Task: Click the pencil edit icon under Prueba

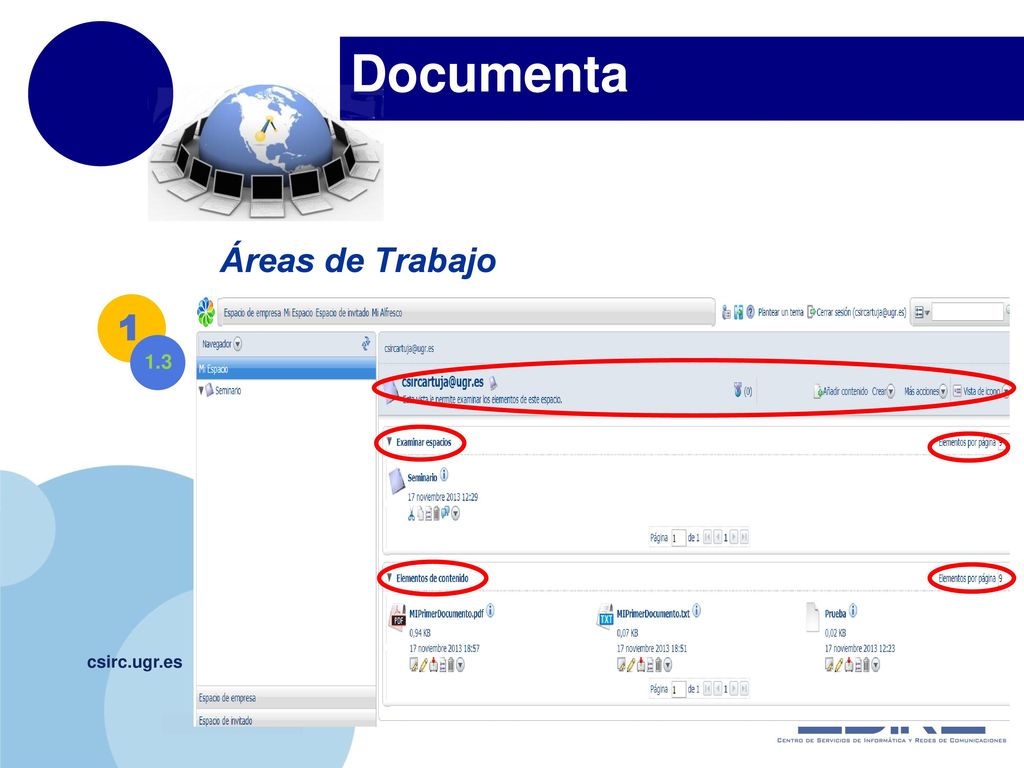Action: [839, 665]
